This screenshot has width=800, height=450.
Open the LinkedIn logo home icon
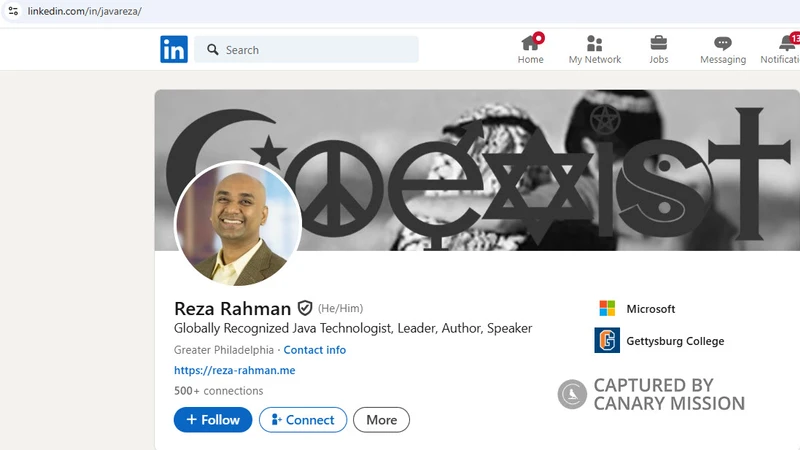click(x=174, y=49)
